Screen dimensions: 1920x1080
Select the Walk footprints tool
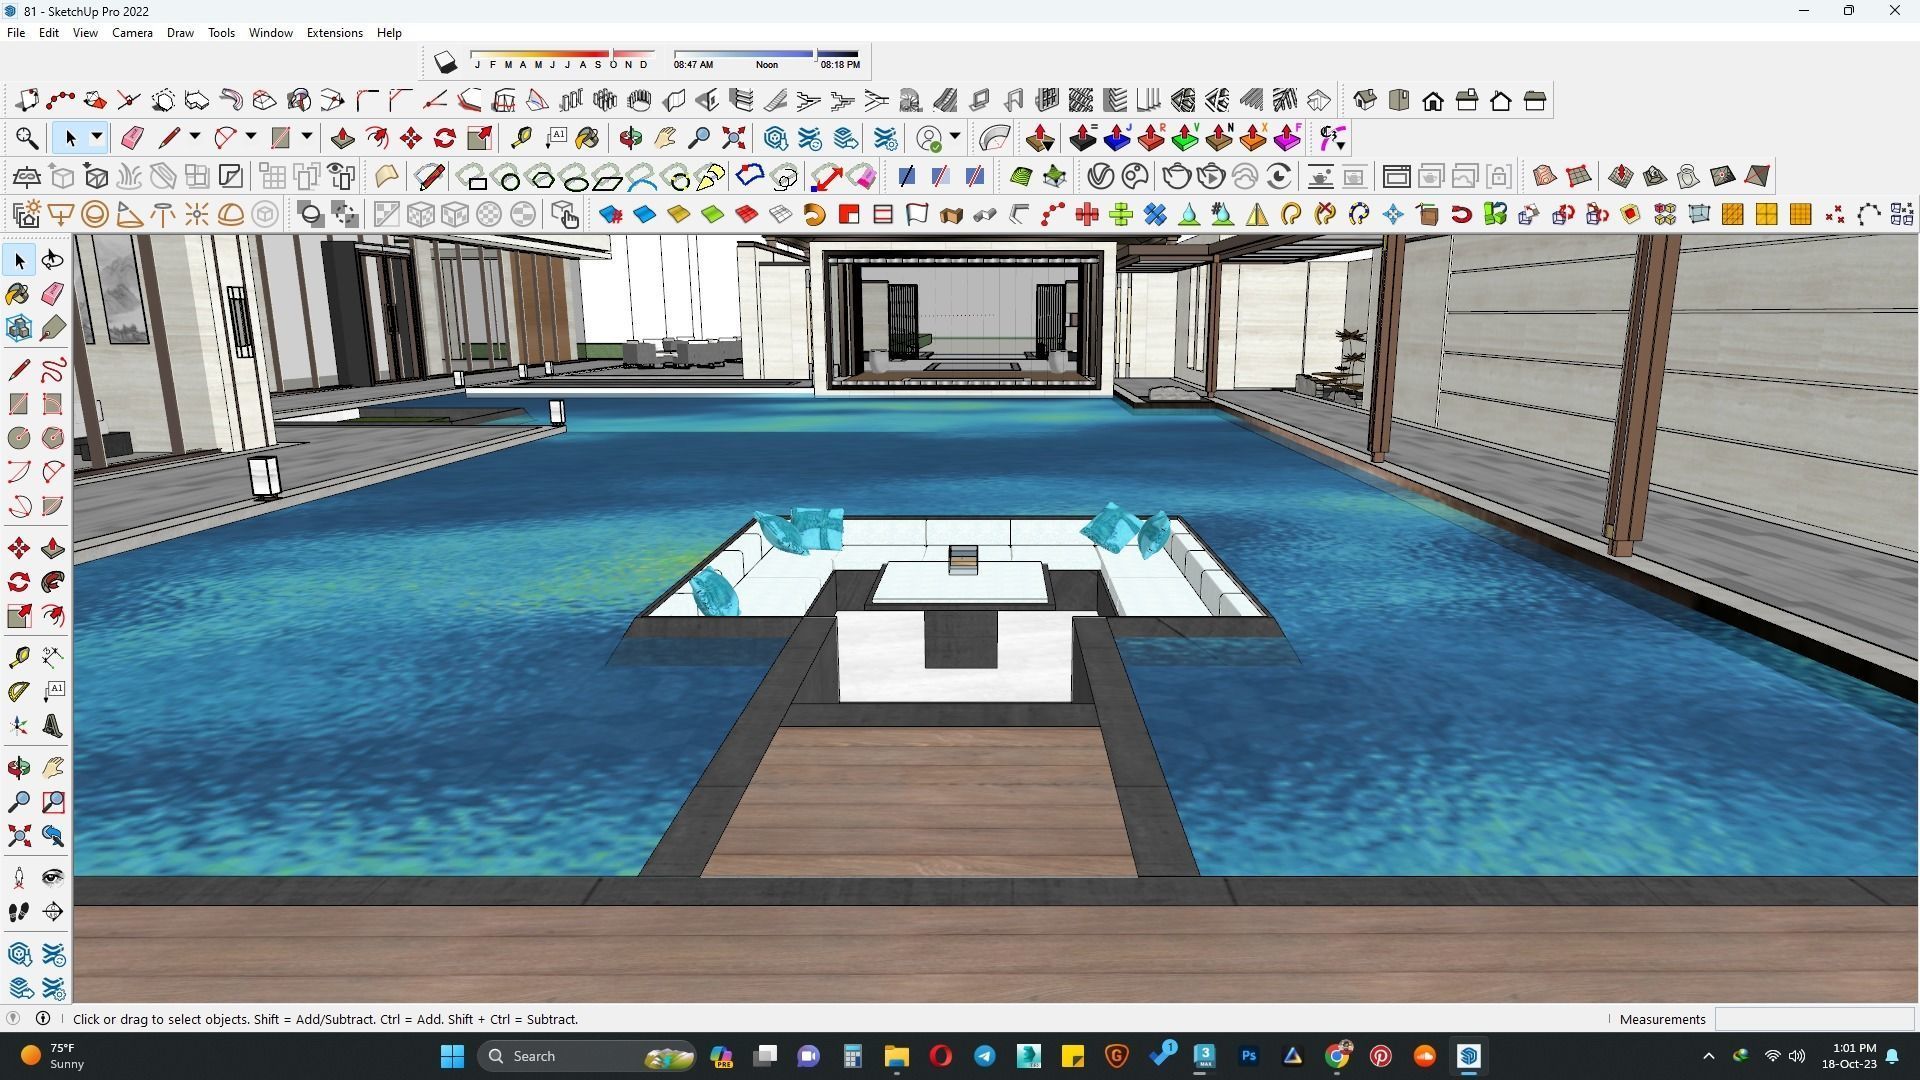18,912
